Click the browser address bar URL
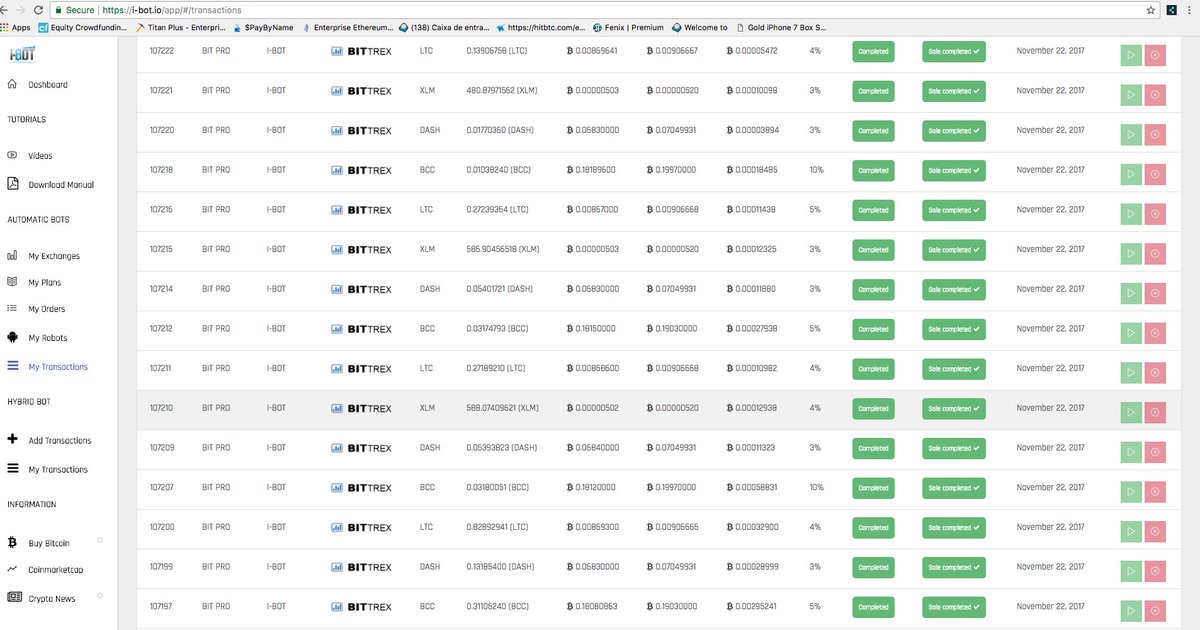Image resolution: width=1200 pixels, height=630 pixels. click(170, 9)
